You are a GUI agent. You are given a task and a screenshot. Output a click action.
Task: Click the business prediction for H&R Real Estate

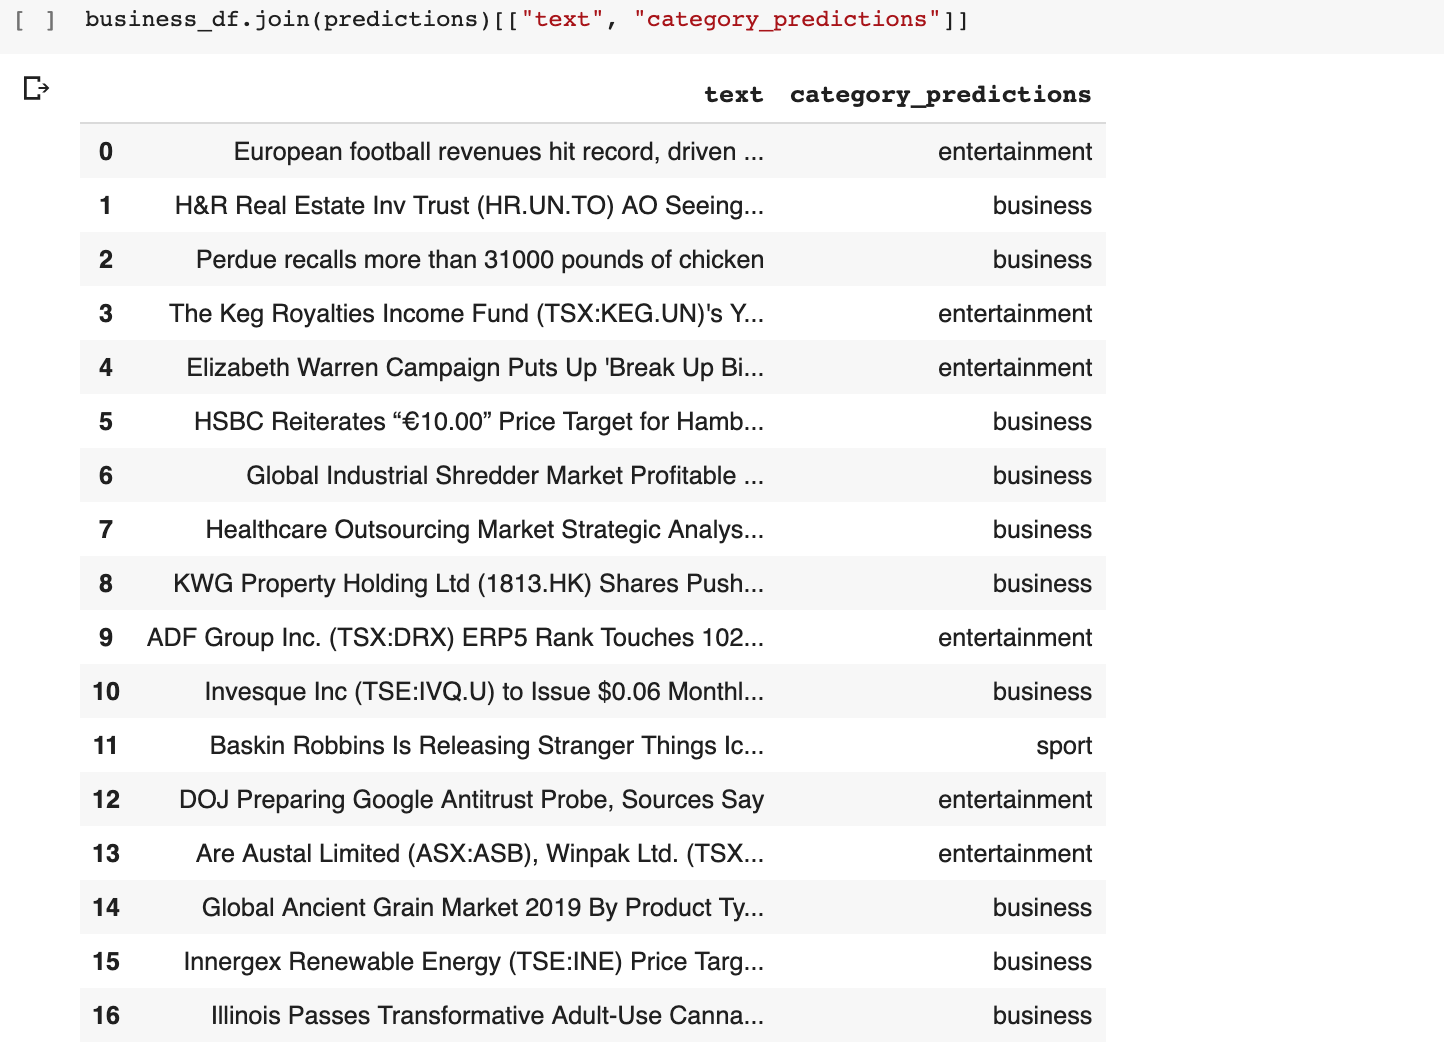click(1041, 206)
